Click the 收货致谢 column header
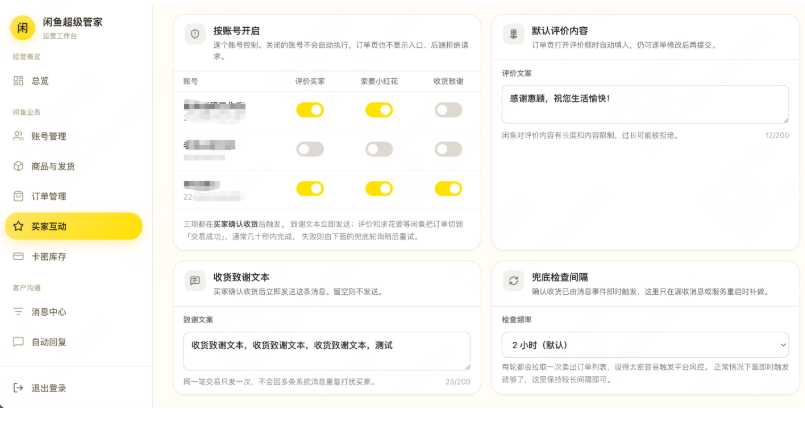The width and height of the screenshot is (805, 422). coord(448,81)
